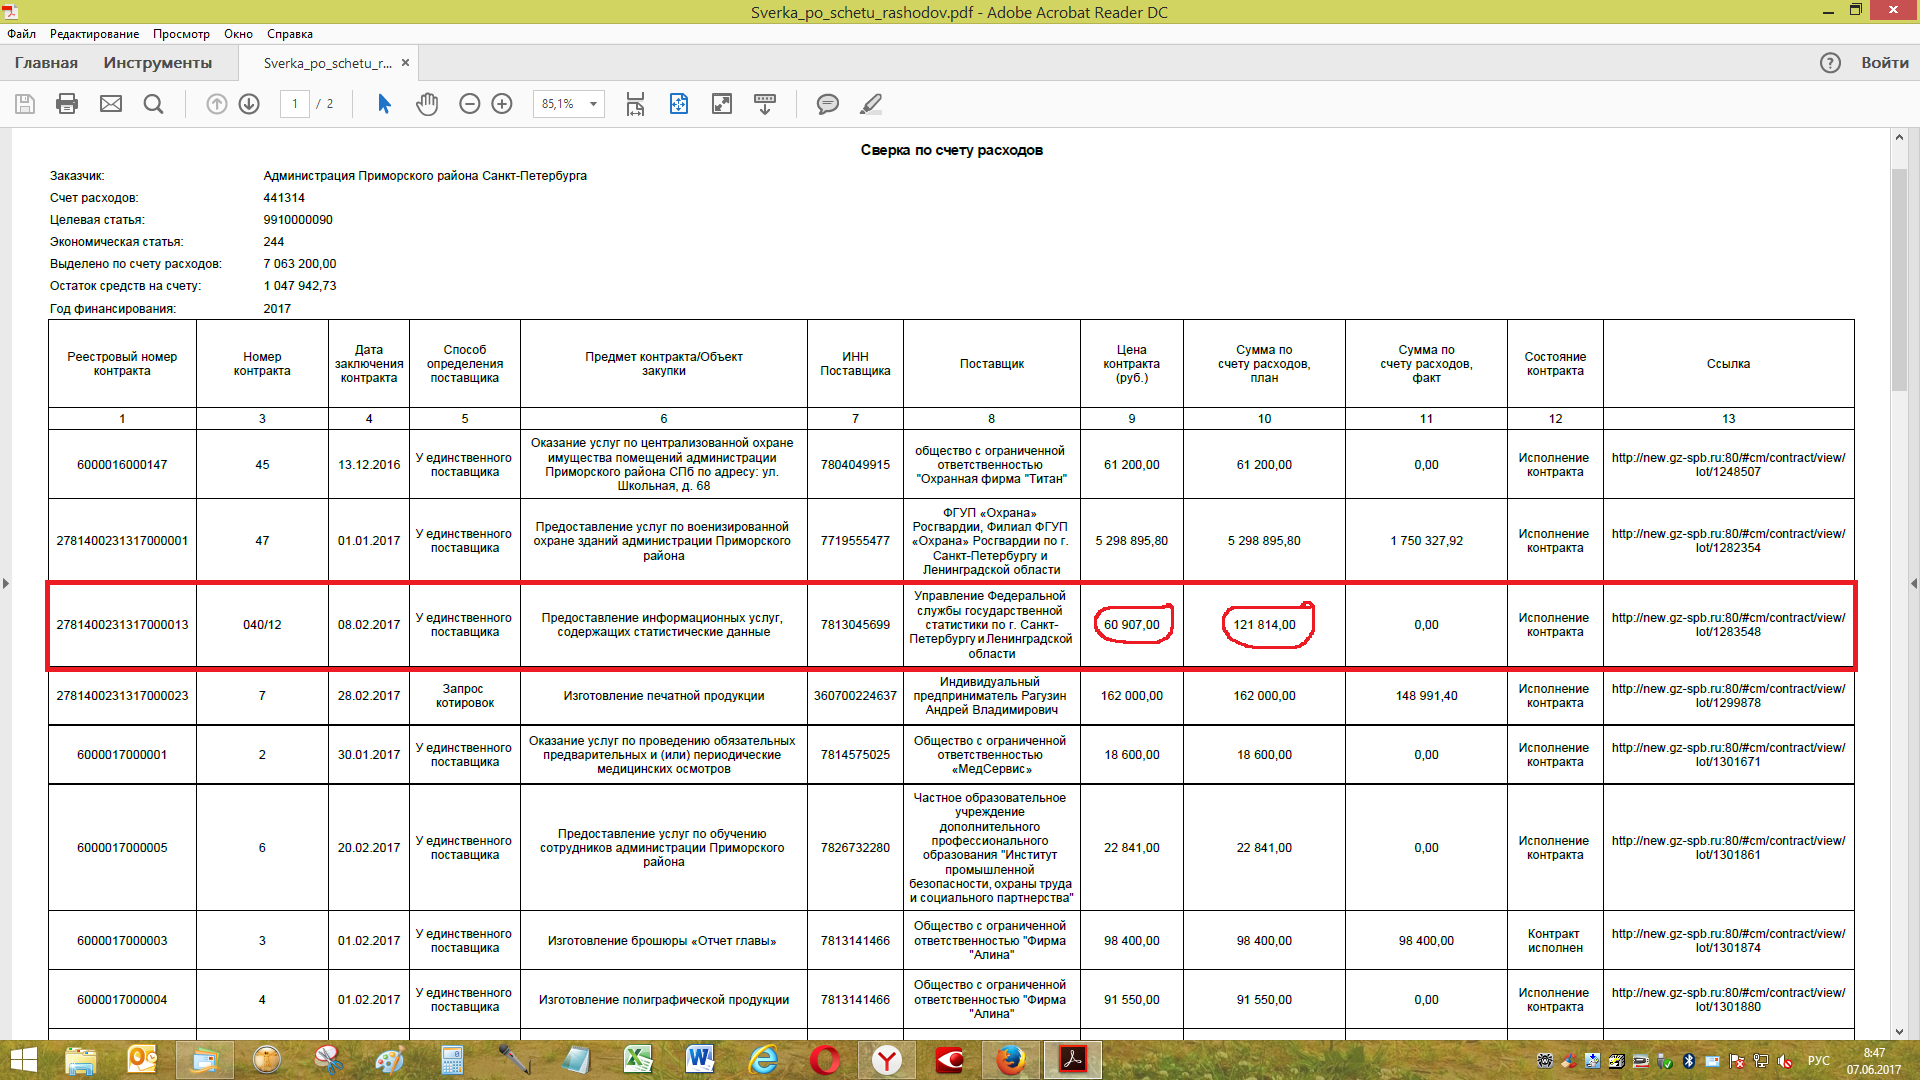
Task: Click the Контракт исполнен status cell
Action: 1555,941
